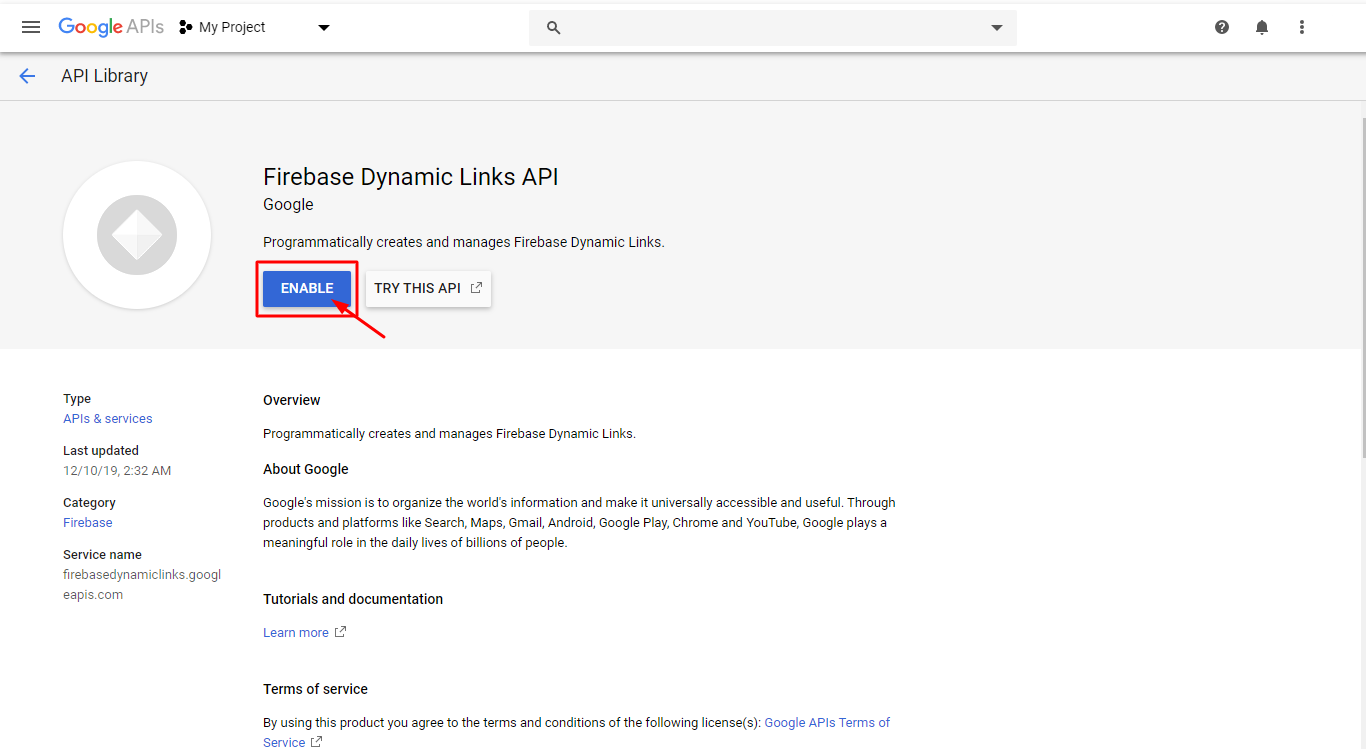This screenshot has width=1366, height=749.
Task: Click the Google publisher name under the title
Action: tap(288, 205)
